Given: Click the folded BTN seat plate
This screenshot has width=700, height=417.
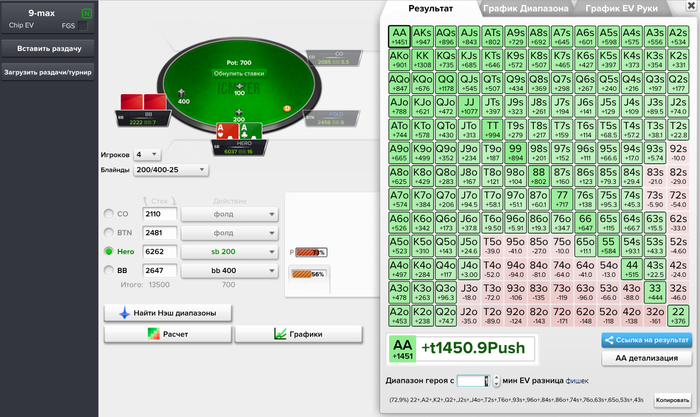Looking at the screenshot, I should click(x=332, y=118).
